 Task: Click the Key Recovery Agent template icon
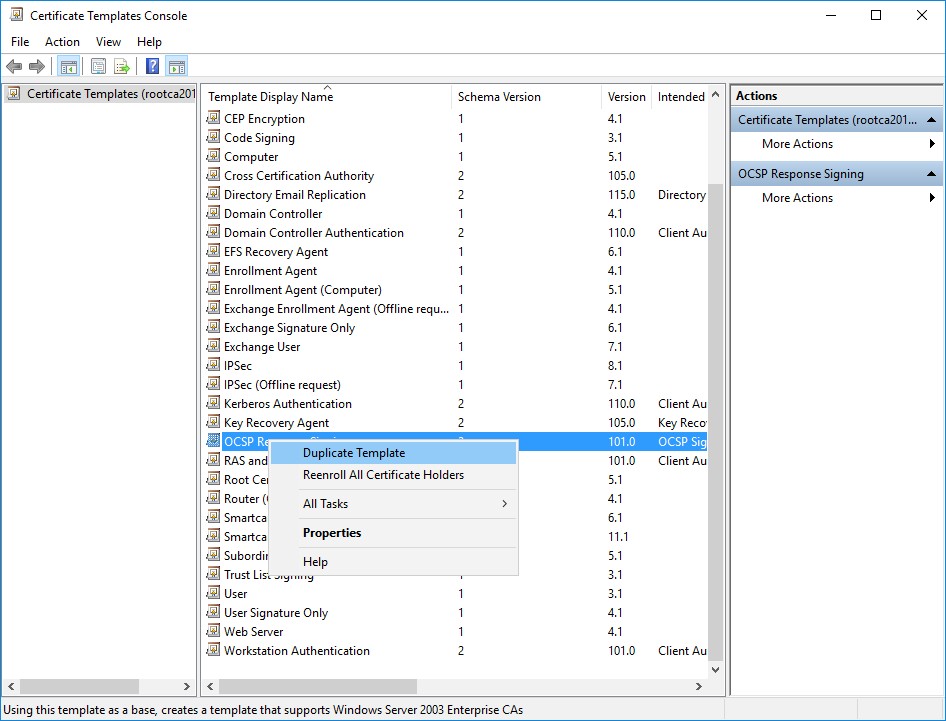tap(213, 422)
